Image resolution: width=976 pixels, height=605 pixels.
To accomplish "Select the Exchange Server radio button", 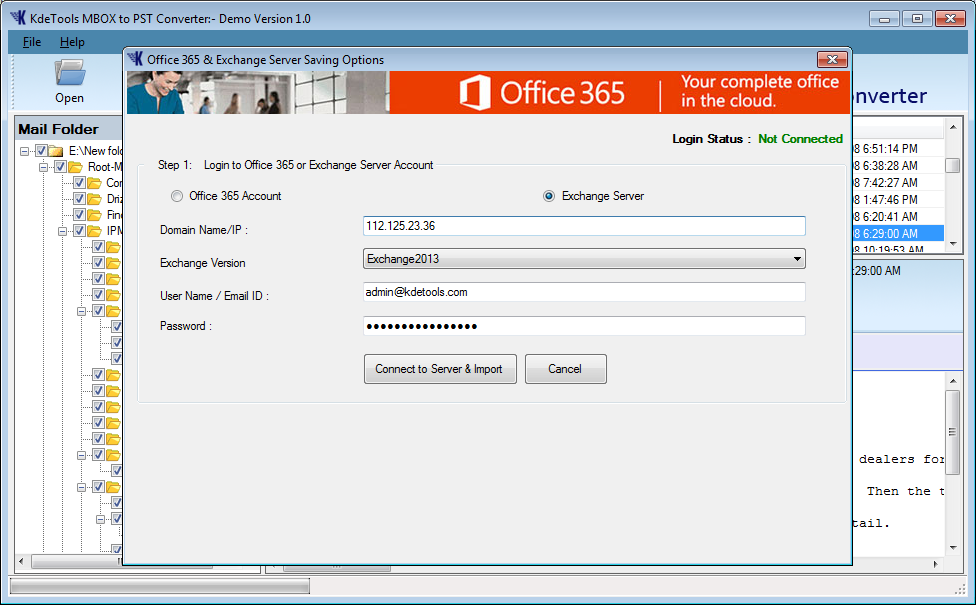I will tap(549, 196).
